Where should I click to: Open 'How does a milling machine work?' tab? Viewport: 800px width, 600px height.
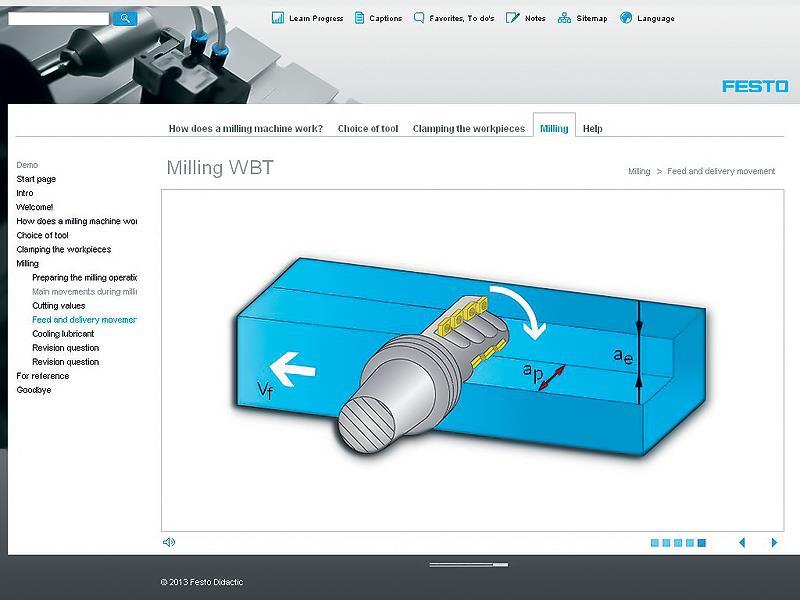click(x=246, y=129)
